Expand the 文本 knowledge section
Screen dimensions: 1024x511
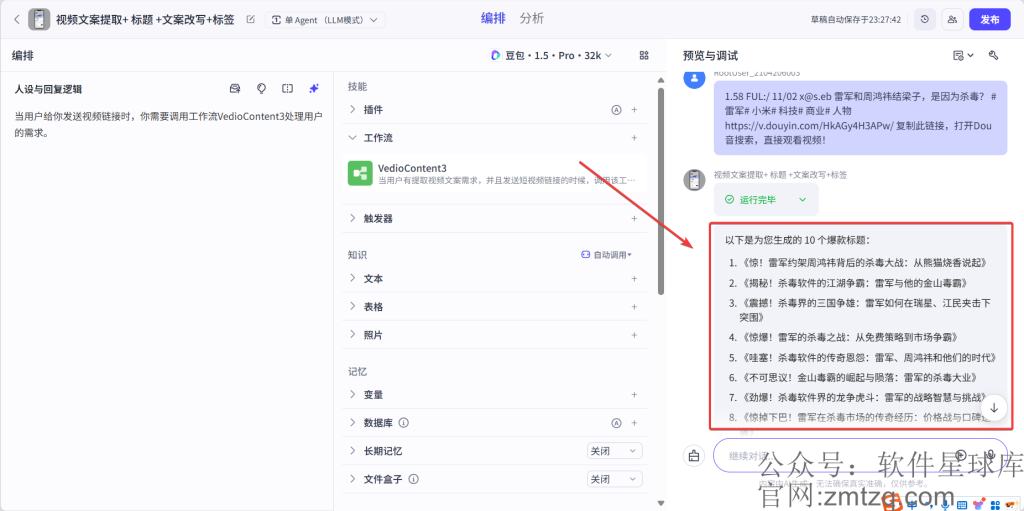pos(353,278)
